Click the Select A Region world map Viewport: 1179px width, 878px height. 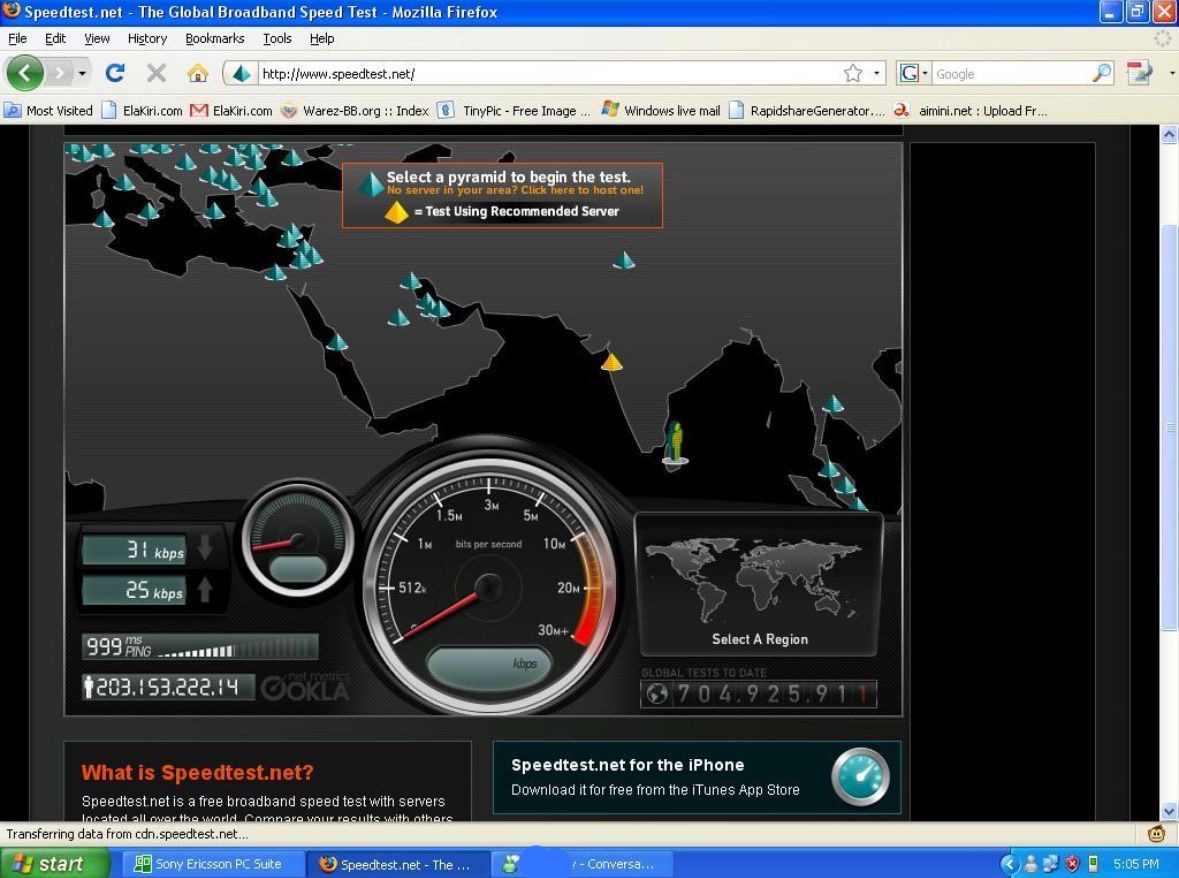[759, 586]
